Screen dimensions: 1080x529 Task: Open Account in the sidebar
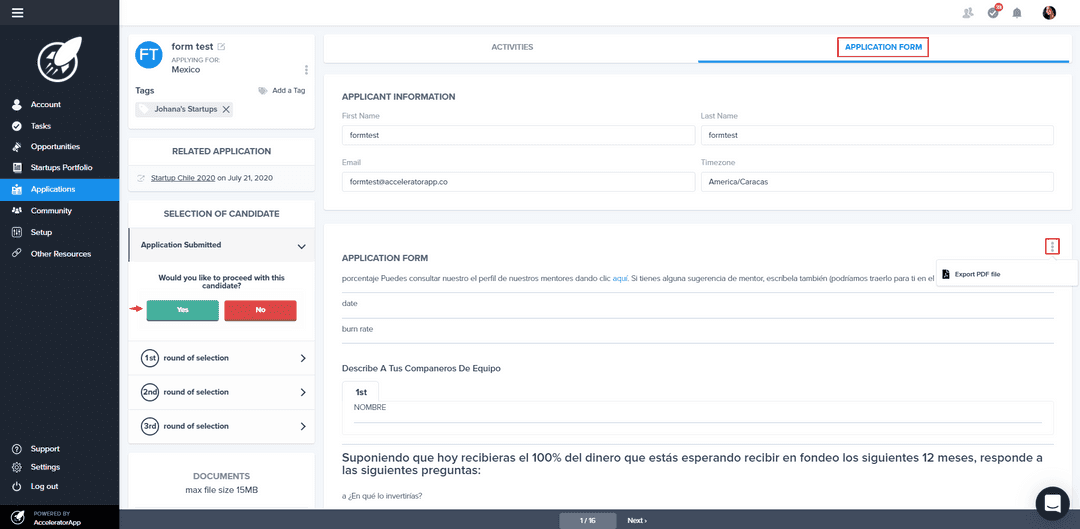[45, 105]
